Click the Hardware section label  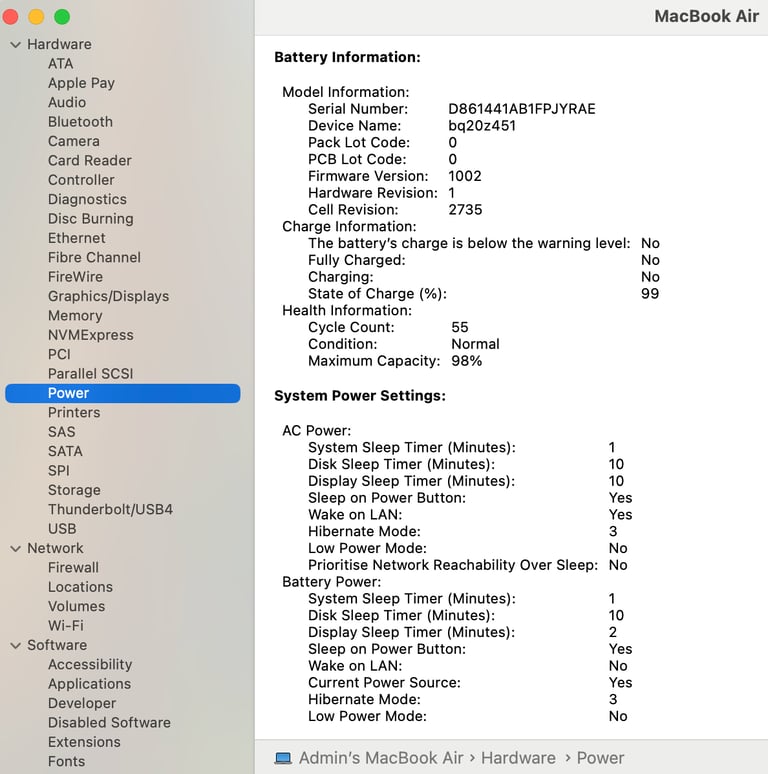pyautogui.click(x=59, y=44)
